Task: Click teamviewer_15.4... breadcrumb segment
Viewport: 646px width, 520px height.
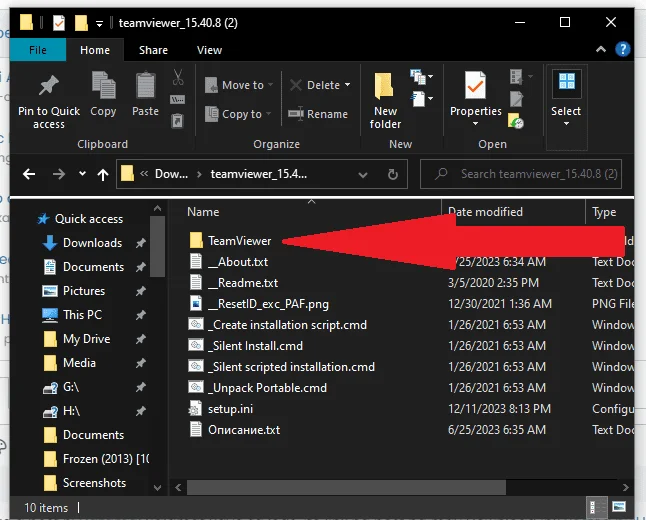Action: 259,174
